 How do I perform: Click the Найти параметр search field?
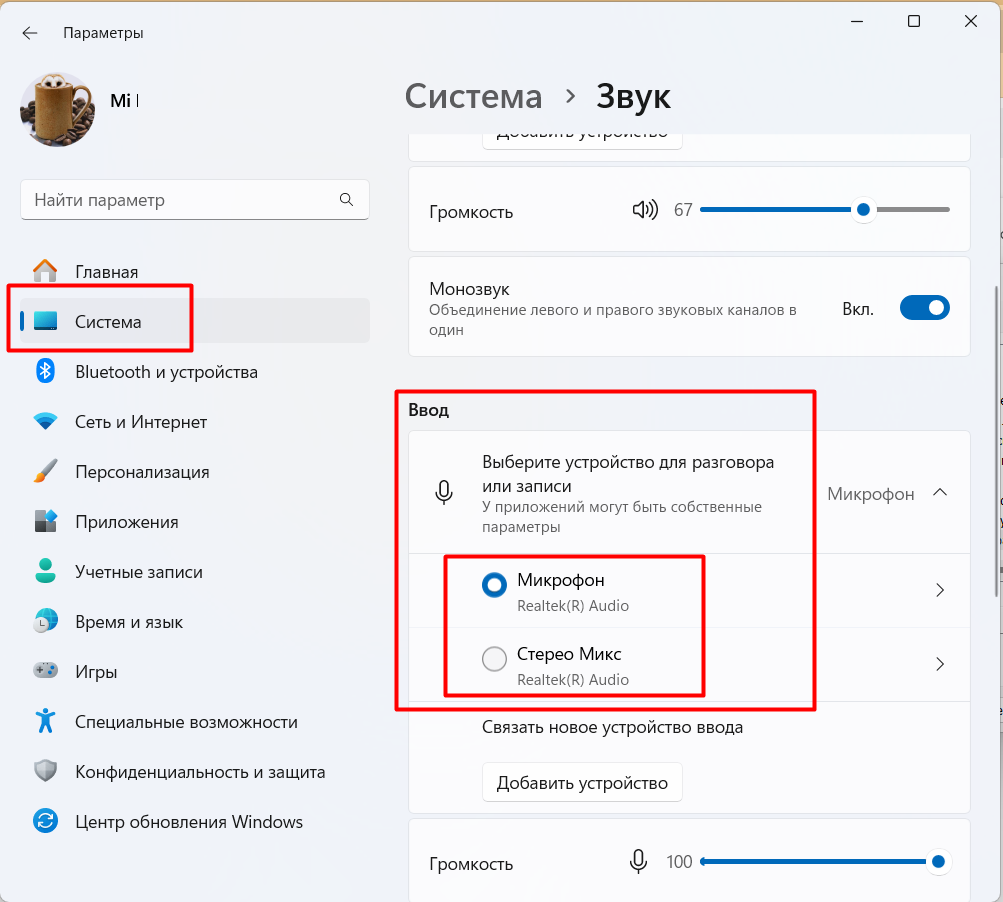point(180,200)
